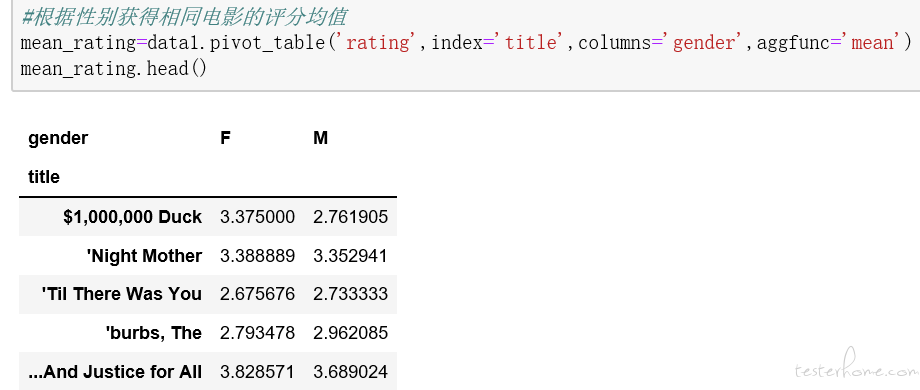This screenshot has width=920, height=390.
Task: Click the Chinese comment line in code cell
Action: 183,16
